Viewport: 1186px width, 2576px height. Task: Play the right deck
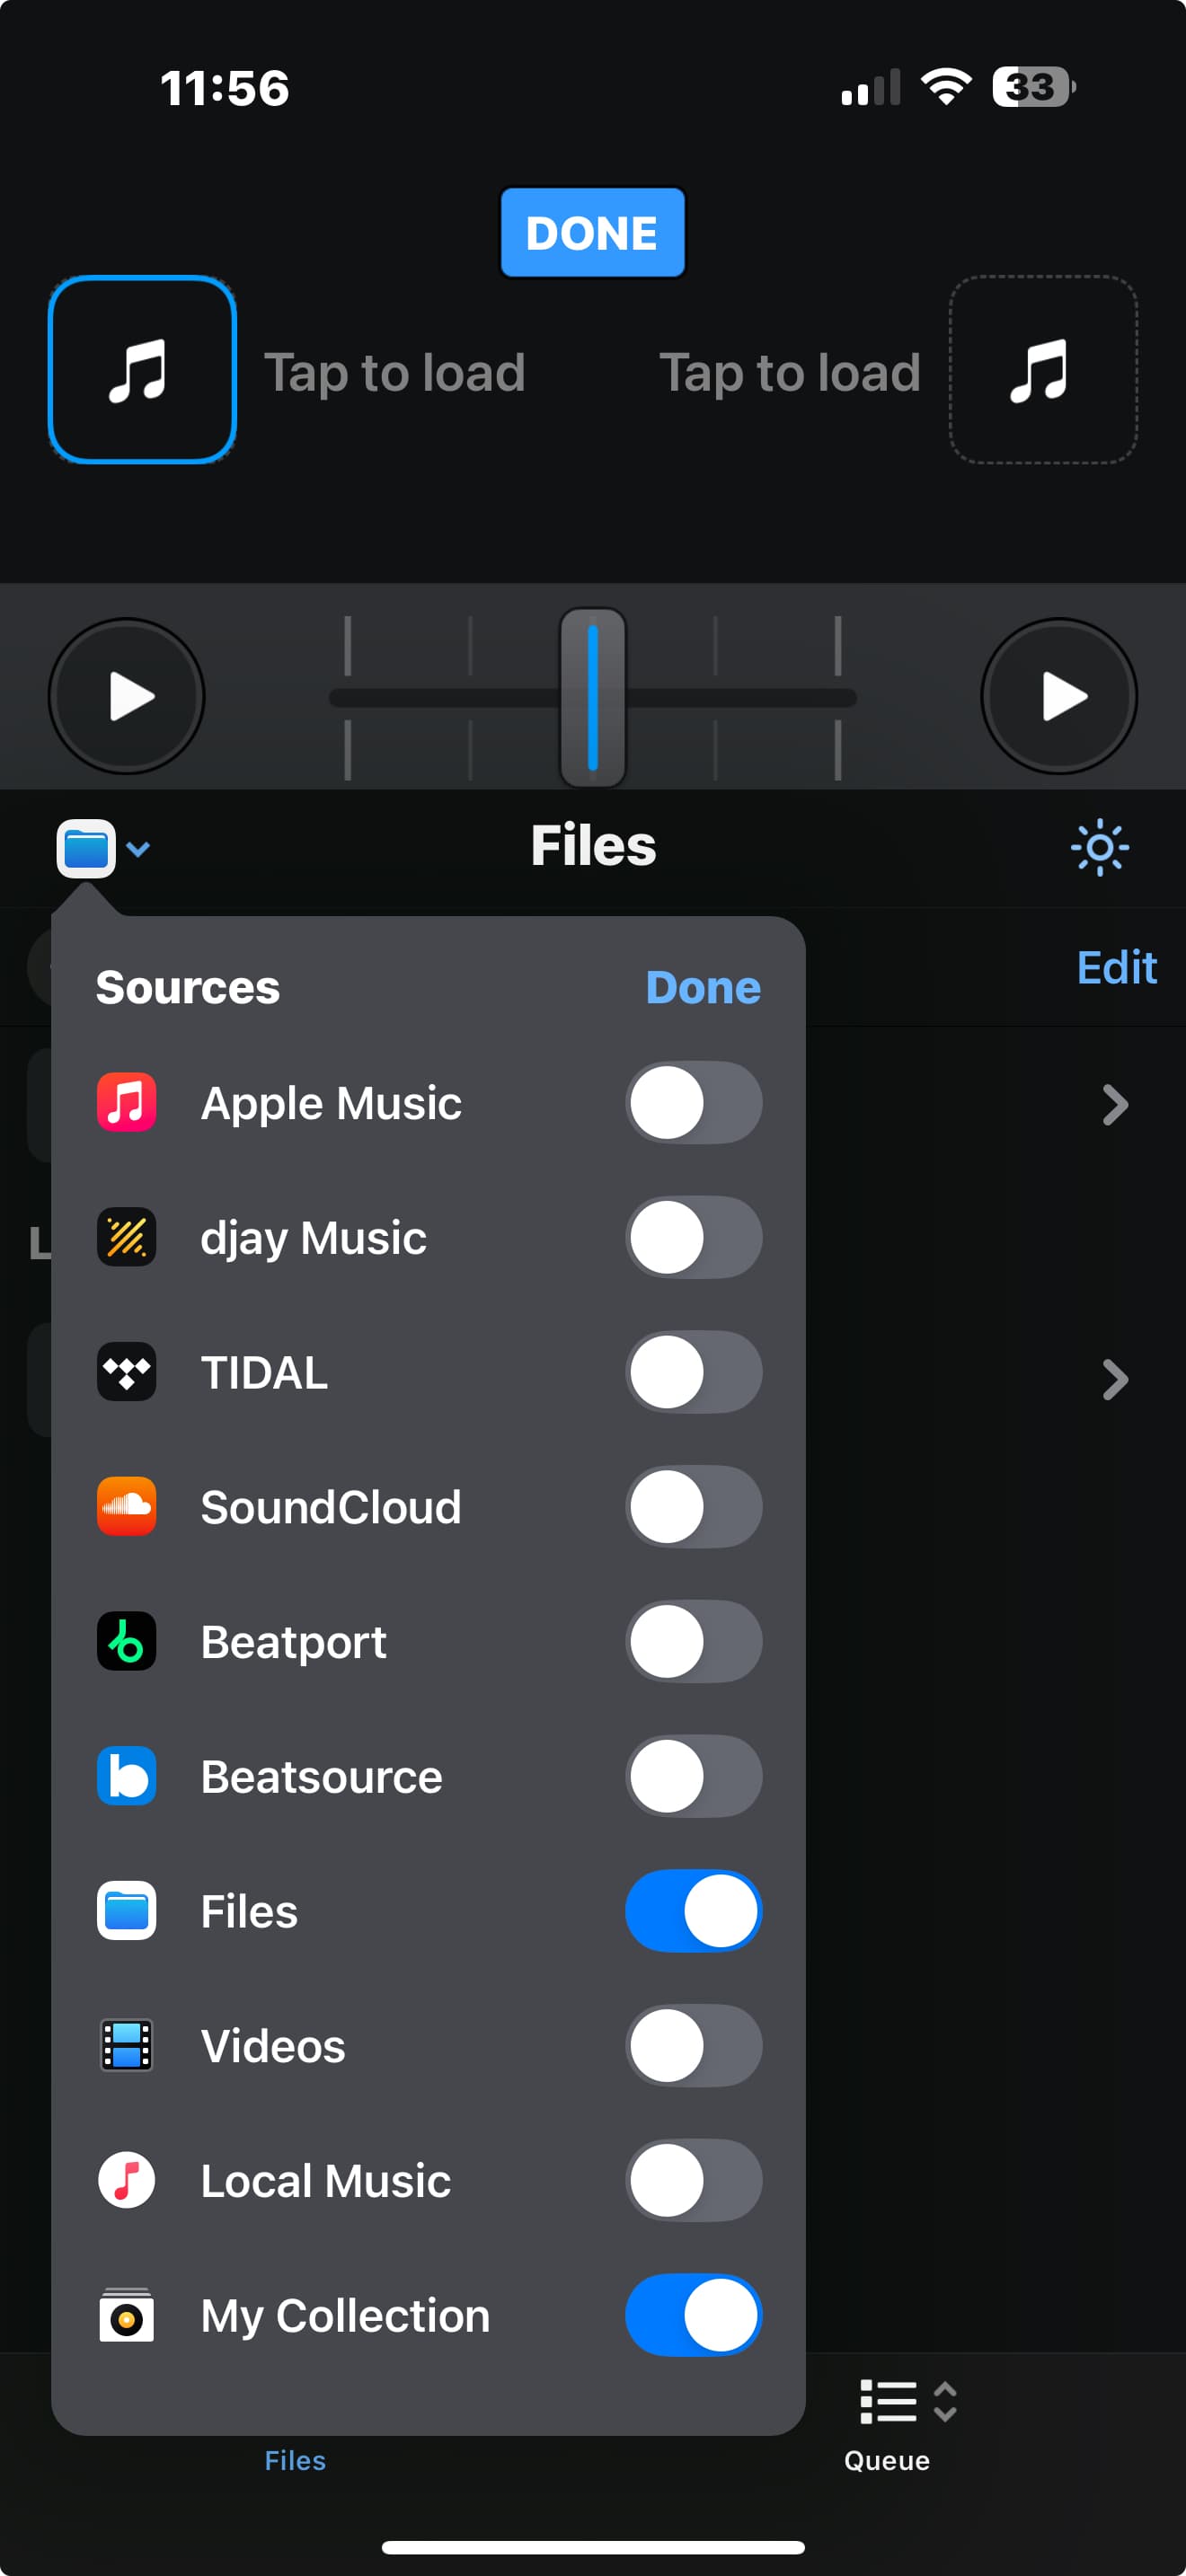(x=1059, y=696)
